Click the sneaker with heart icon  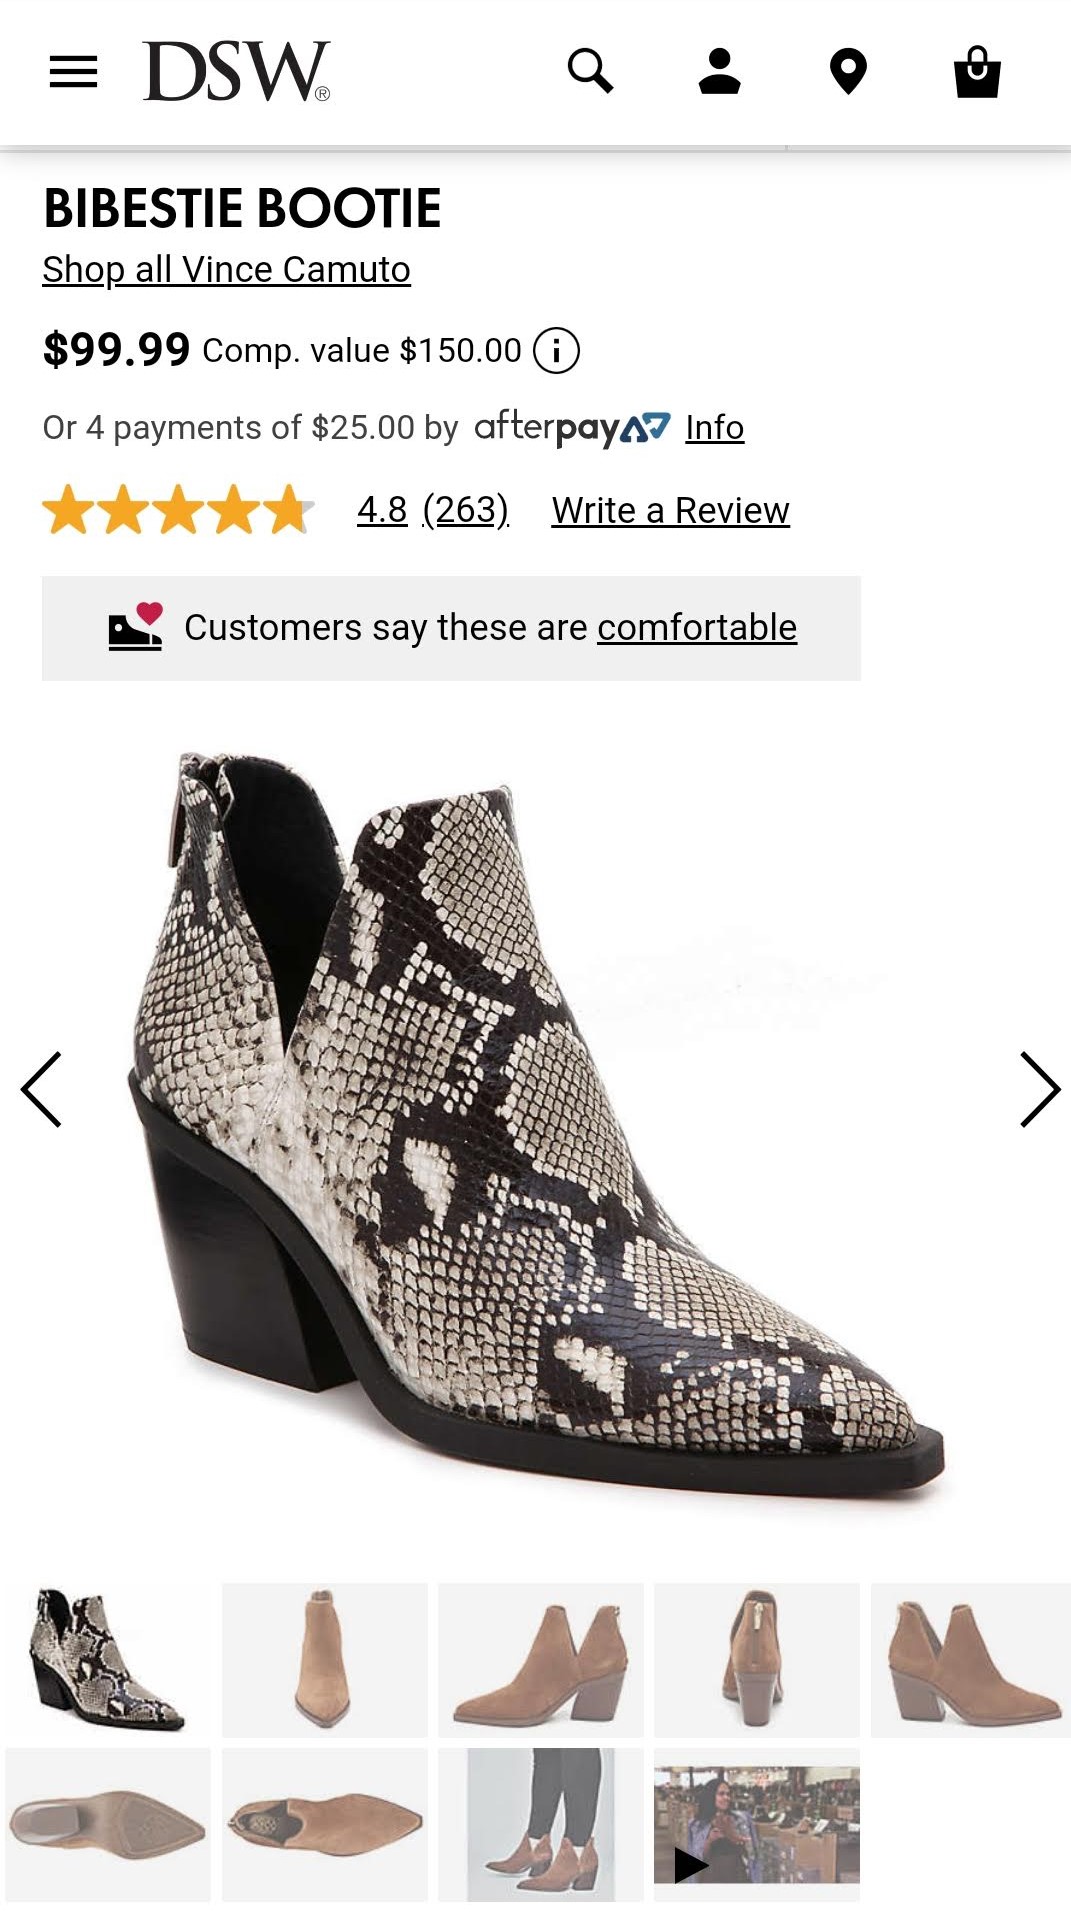point(136,628)
